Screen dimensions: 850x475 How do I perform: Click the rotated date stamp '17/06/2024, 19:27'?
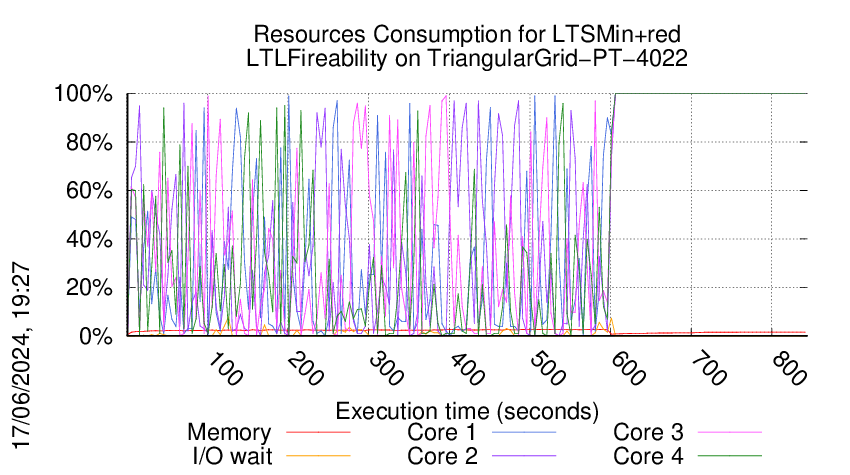[x=22, y=356]
